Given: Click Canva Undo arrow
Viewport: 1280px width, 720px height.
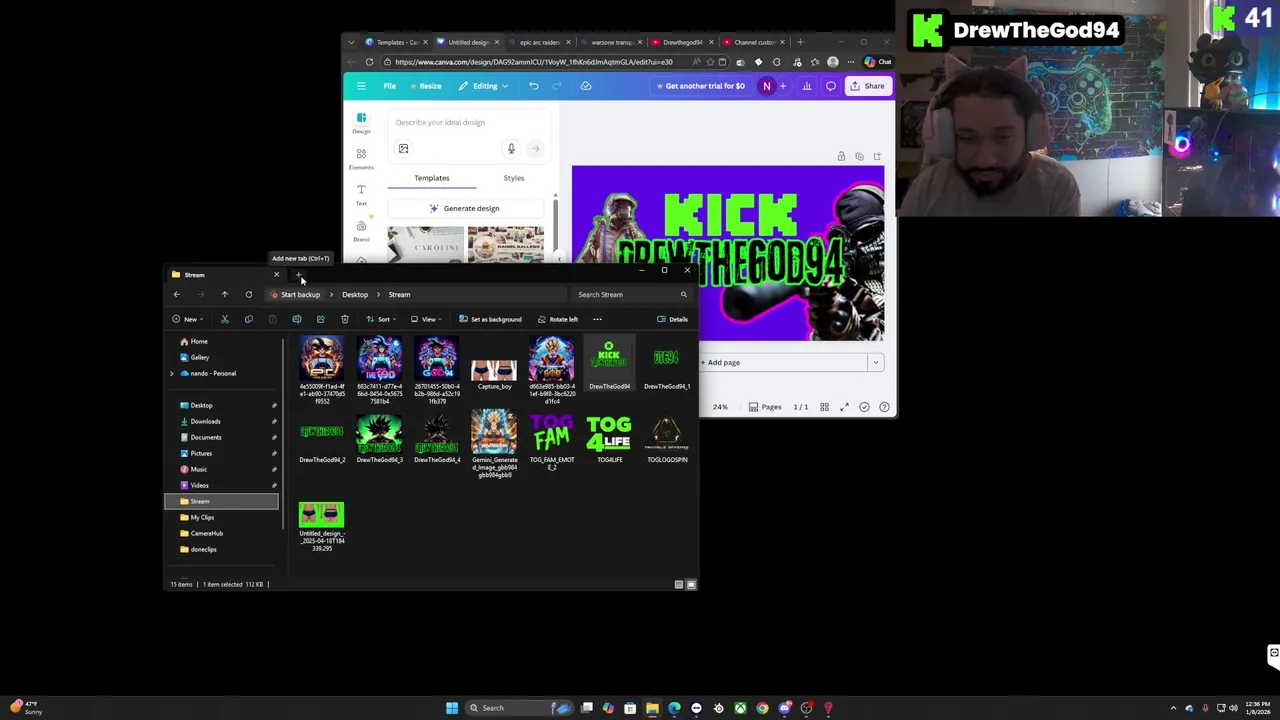Looking at the screenshot, I should pyautogui.click(x=534, y=86).
